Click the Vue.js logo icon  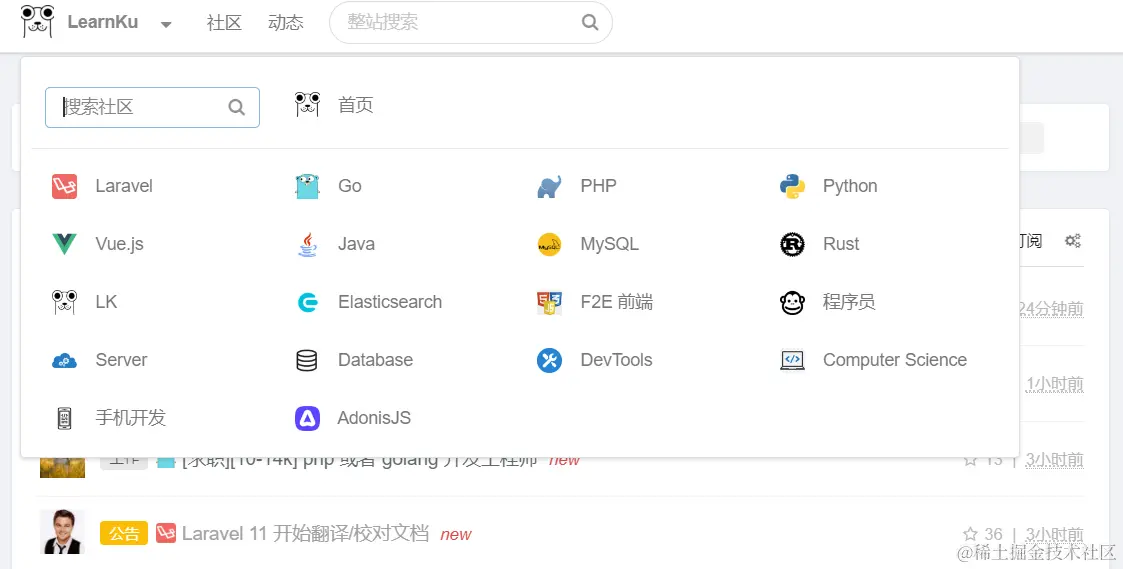pos(64,244)
